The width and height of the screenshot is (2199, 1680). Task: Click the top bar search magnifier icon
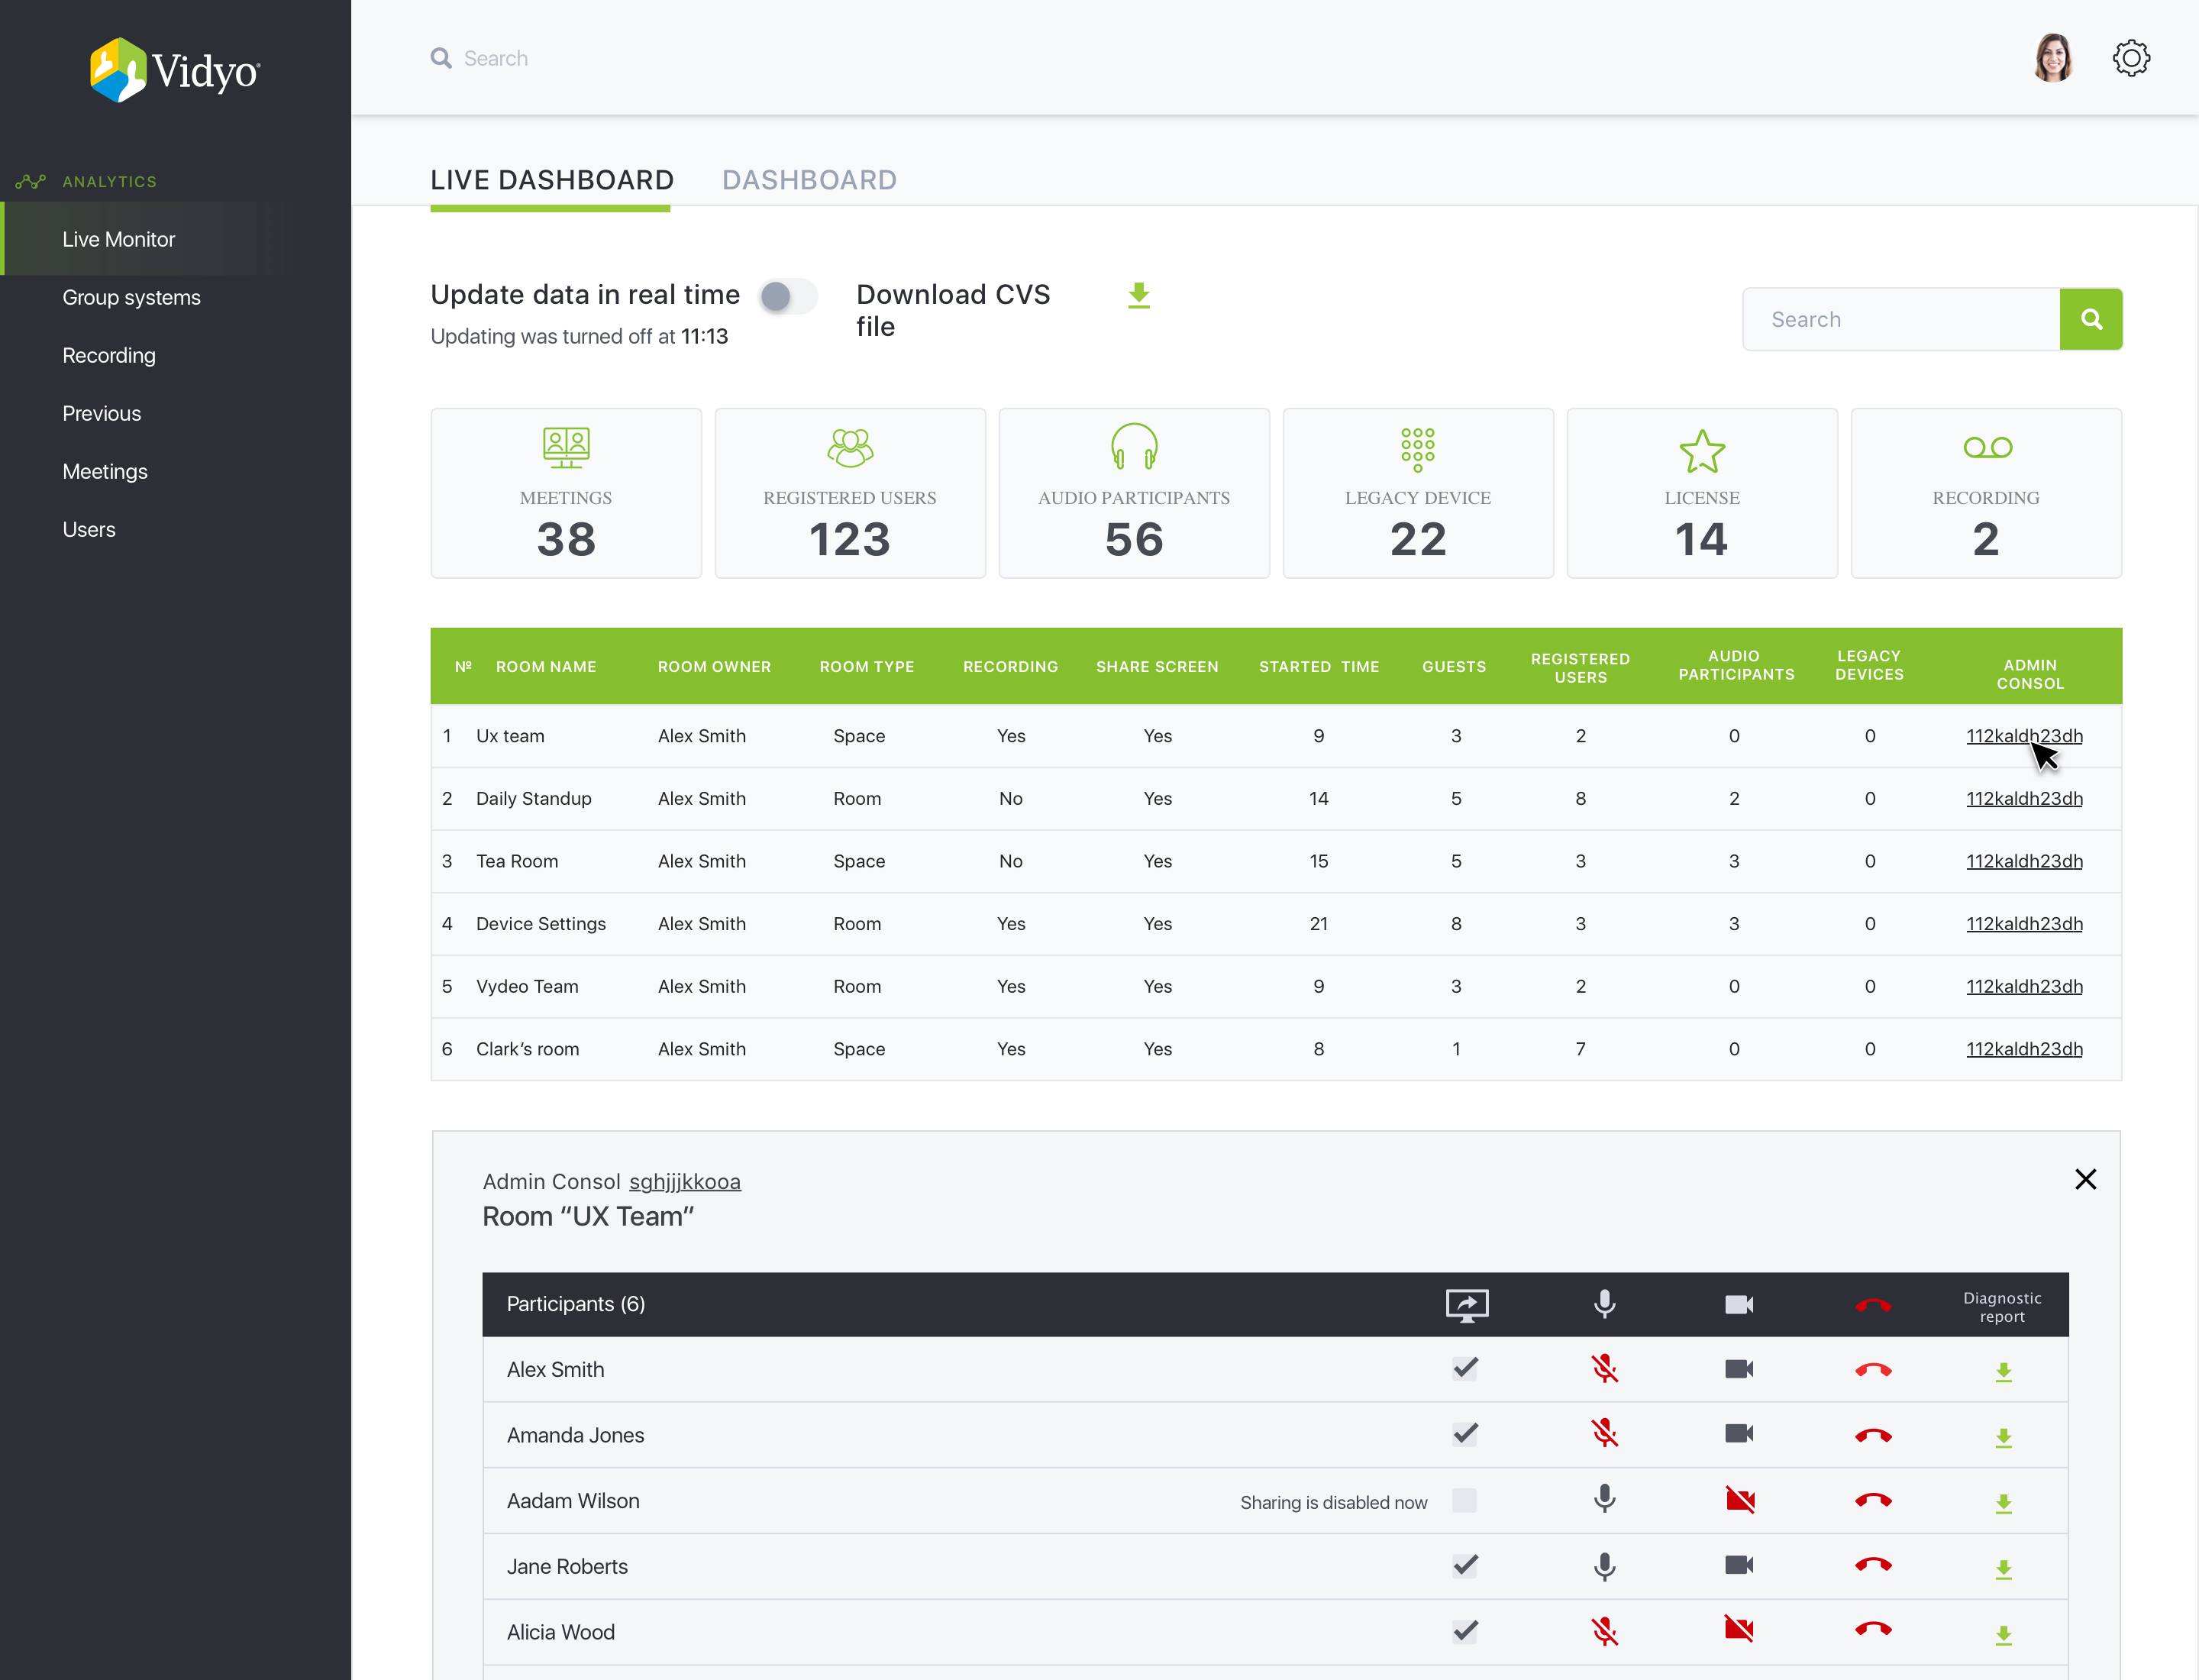tap(440, 58)
